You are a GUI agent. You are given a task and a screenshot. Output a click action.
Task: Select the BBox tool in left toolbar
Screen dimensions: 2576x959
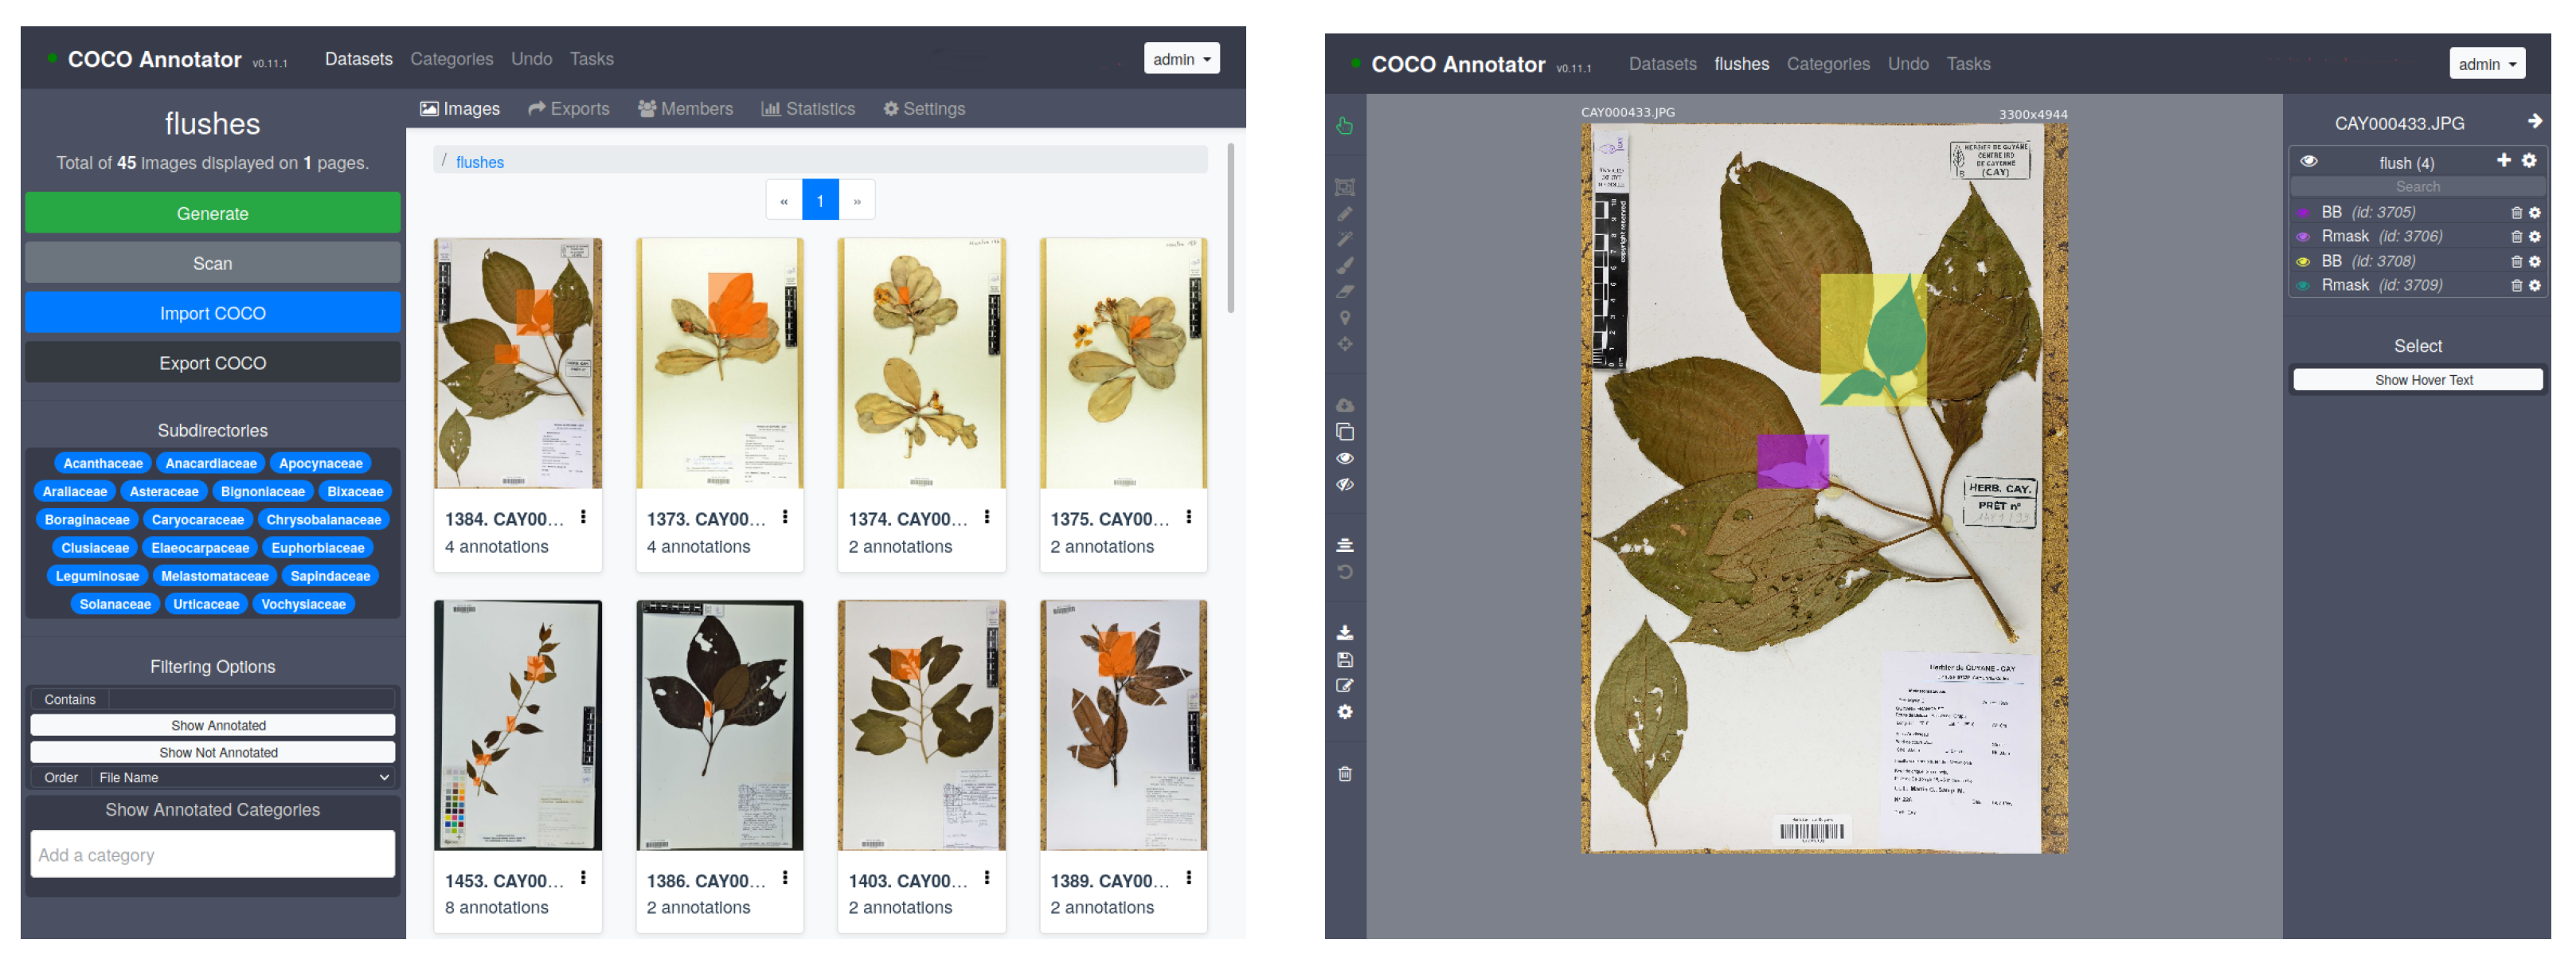[1344, 187]
